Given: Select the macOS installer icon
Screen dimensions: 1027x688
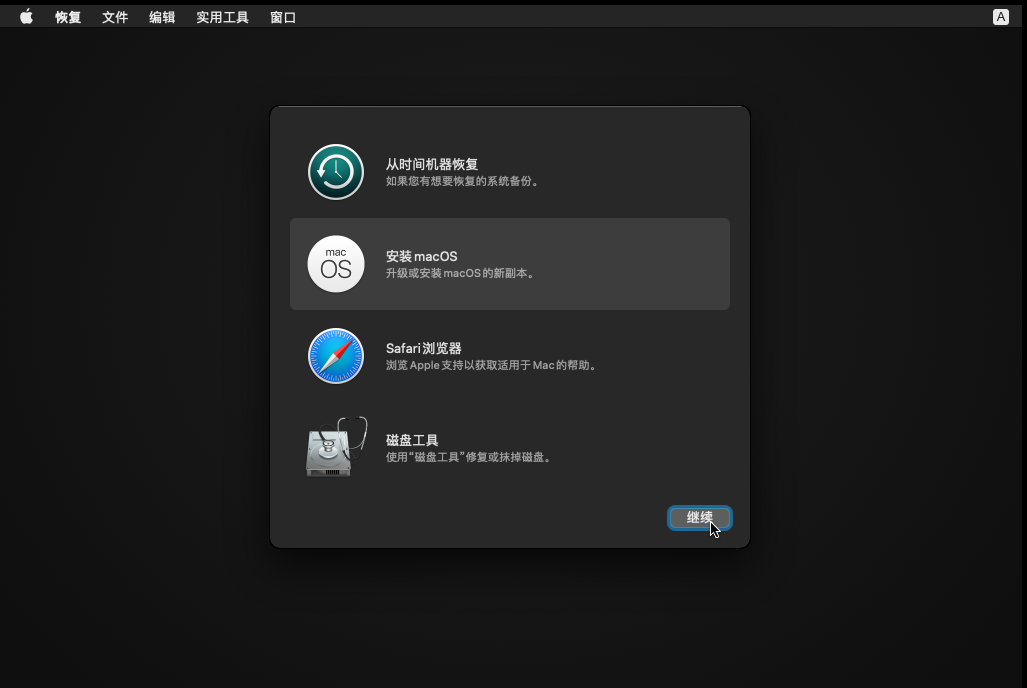Looking at the screenshot, I should click(x=336, y=264).
